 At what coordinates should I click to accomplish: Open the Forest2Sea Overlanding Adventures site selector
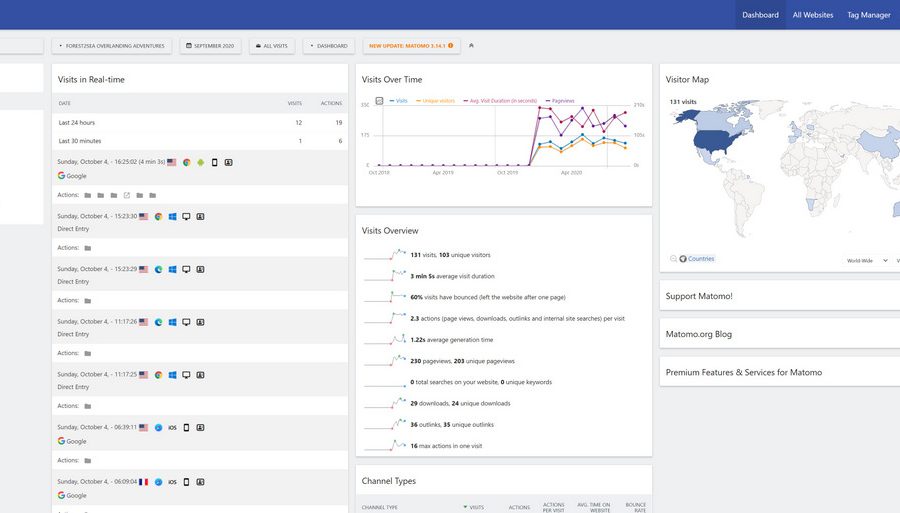coord(112,46)
